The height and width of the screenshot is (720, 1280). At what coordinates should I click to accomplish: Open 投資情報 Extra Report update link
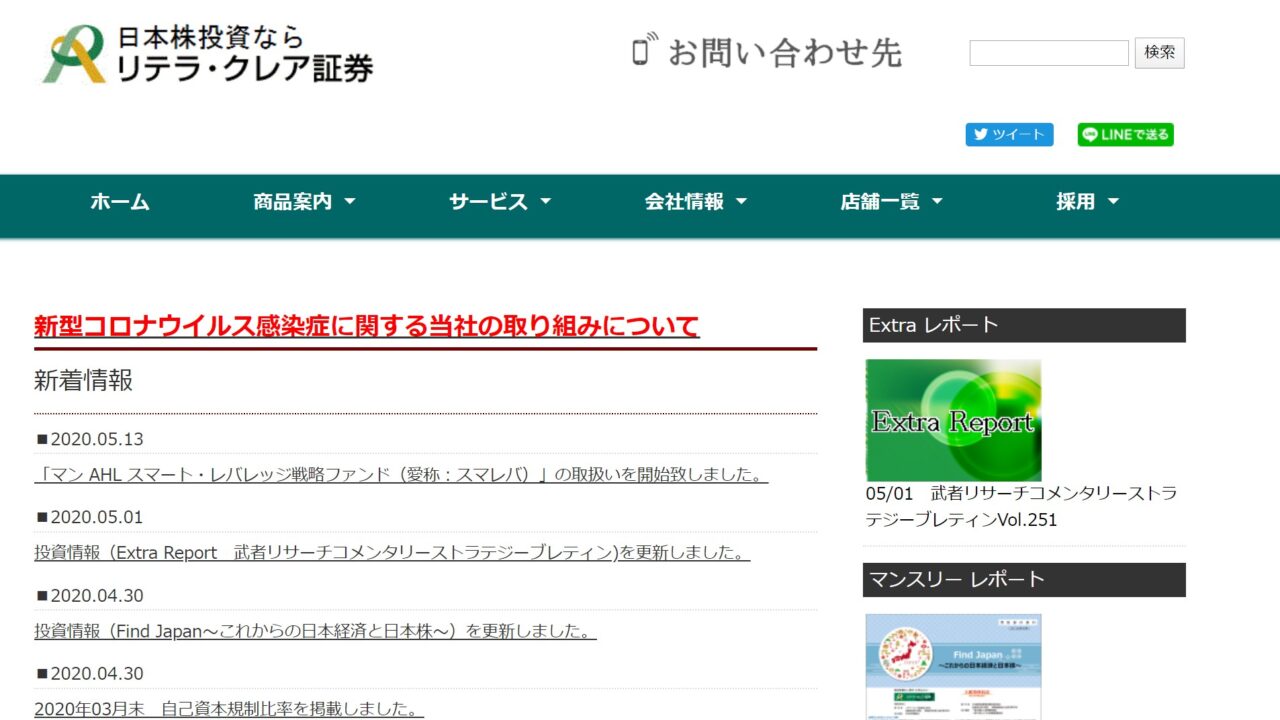tap(392, 552)
